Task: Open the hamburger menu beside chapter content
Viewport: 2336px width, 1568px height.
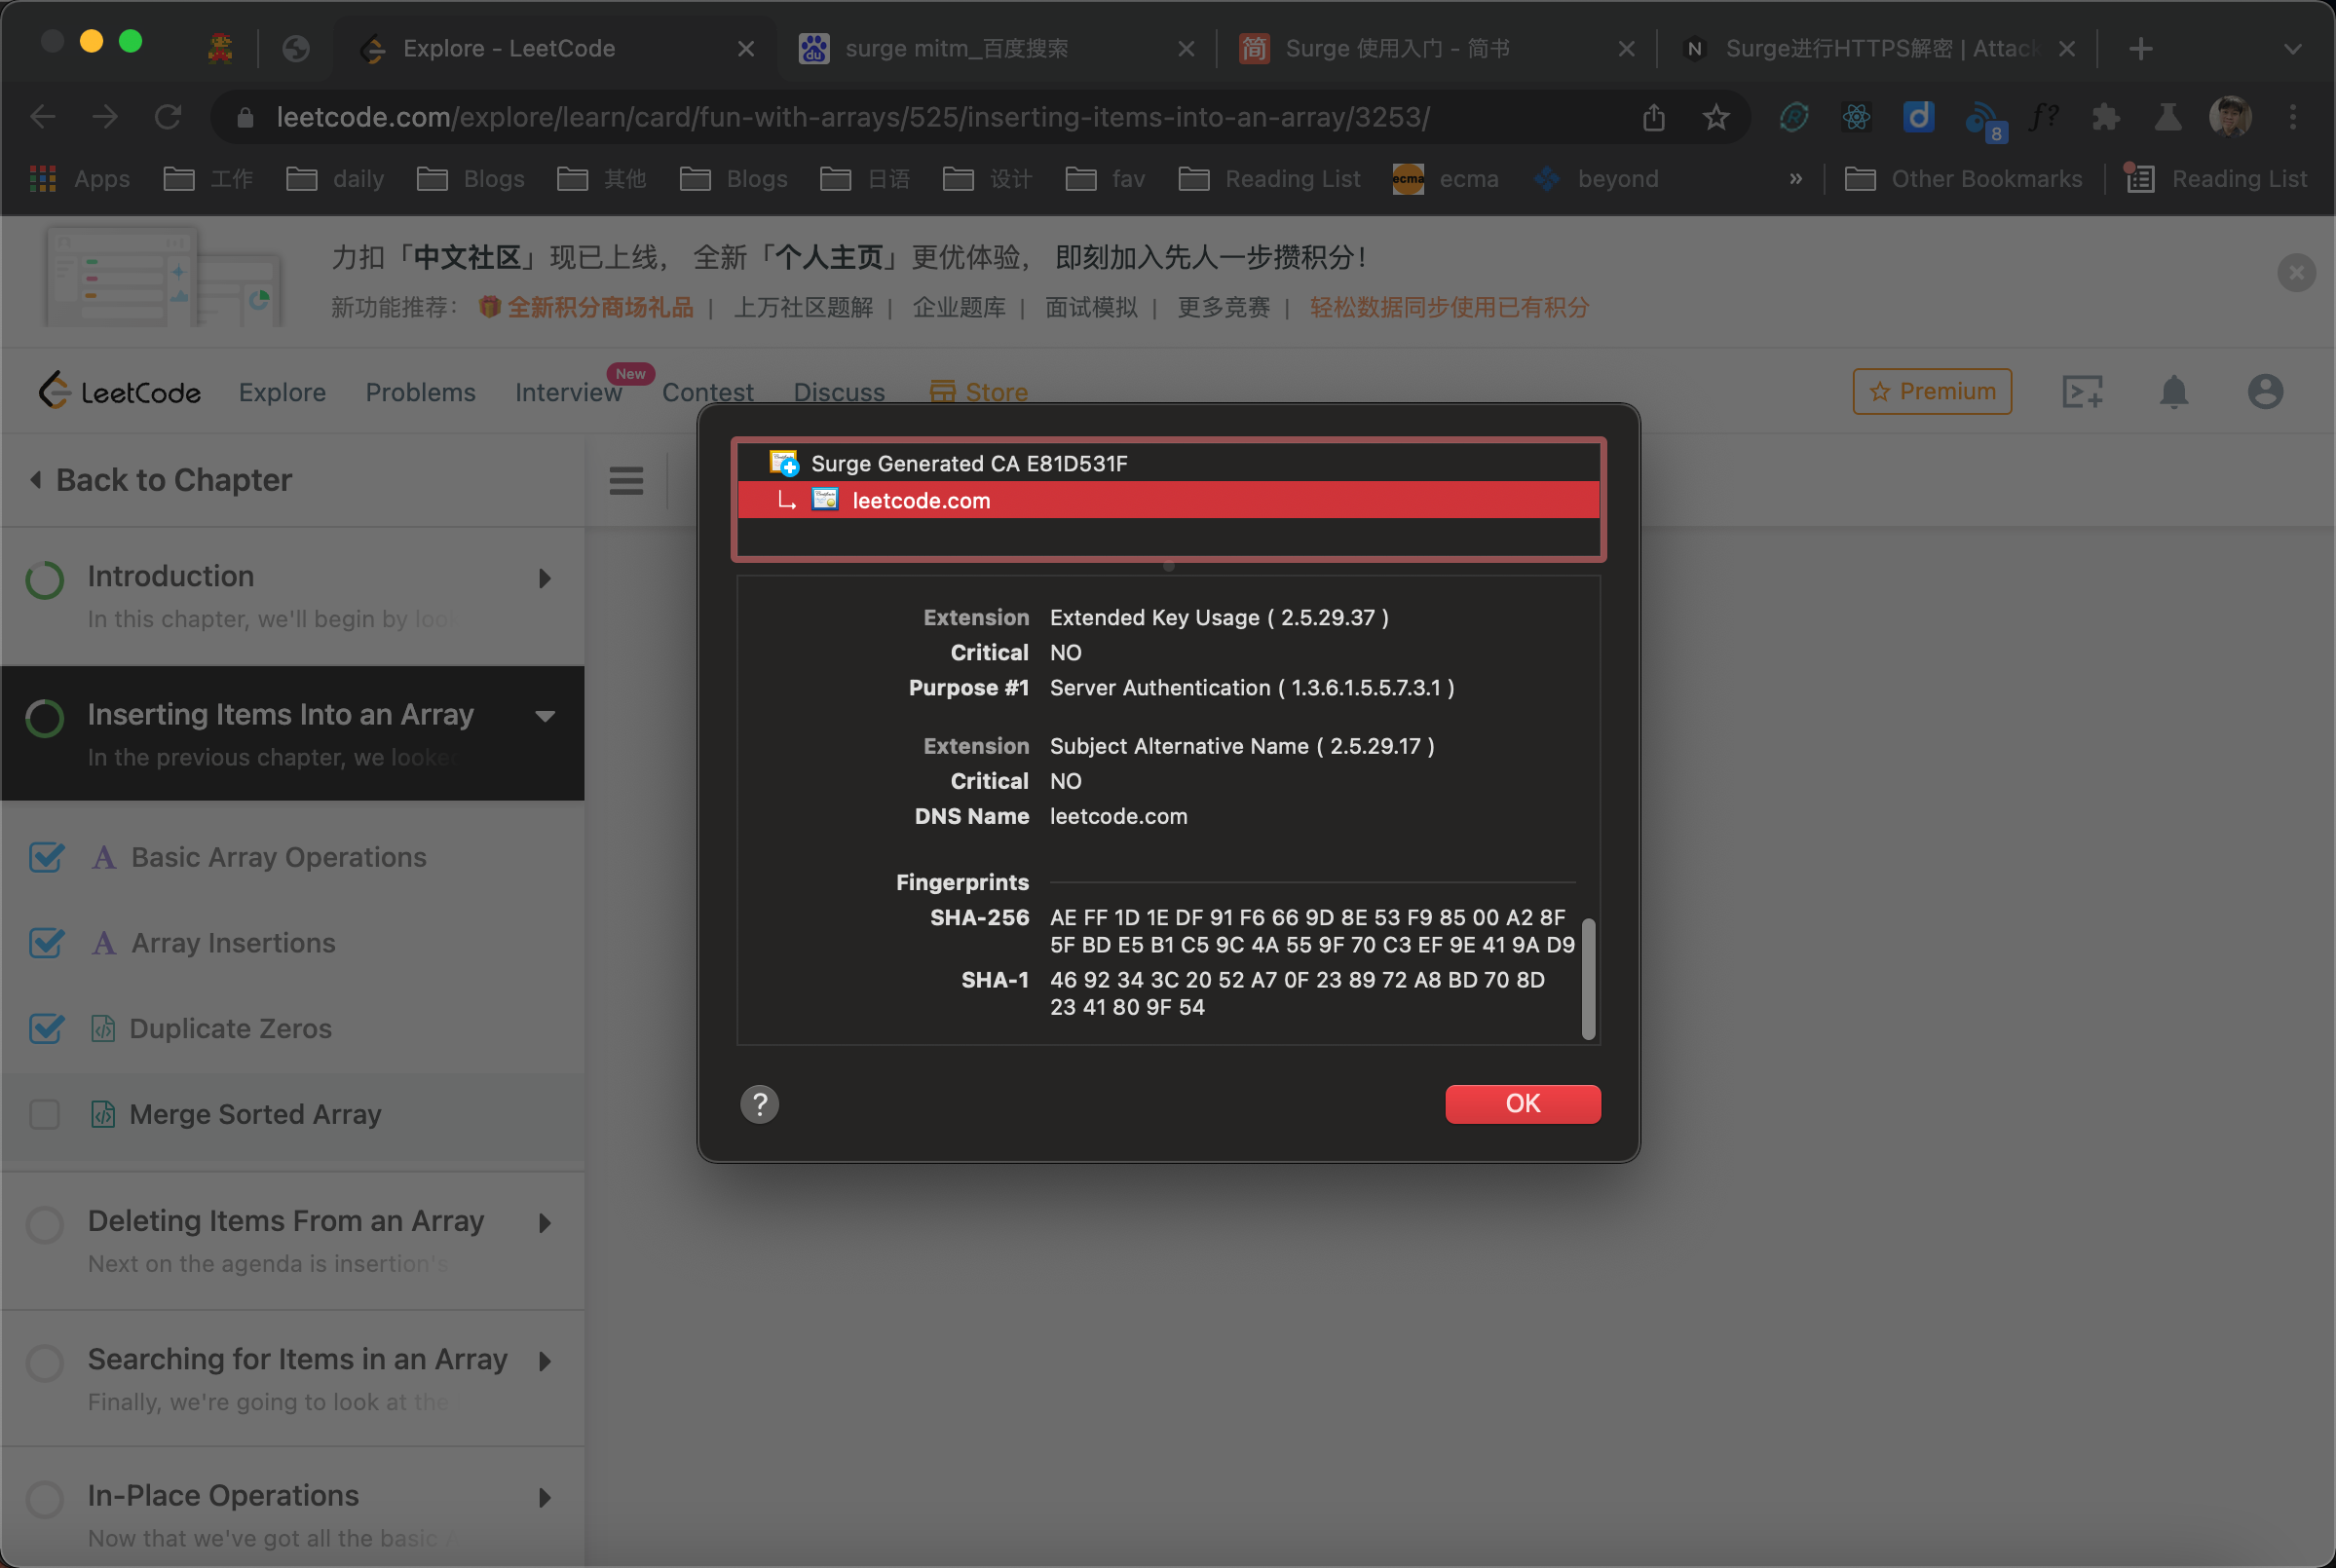Action: (x=626, y=480)
